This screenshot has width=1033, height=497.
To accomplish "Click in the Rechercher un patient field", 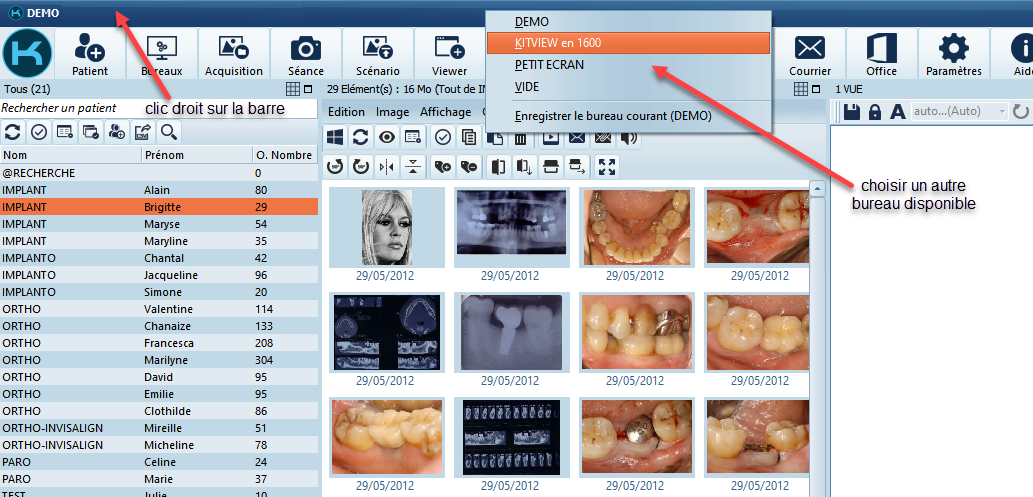I will point(159,108).
